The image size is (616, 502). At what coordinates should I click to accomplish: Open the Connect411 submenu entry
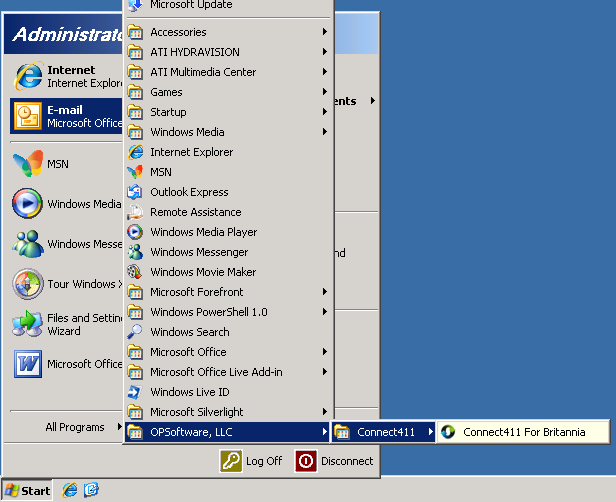(383, 432)
